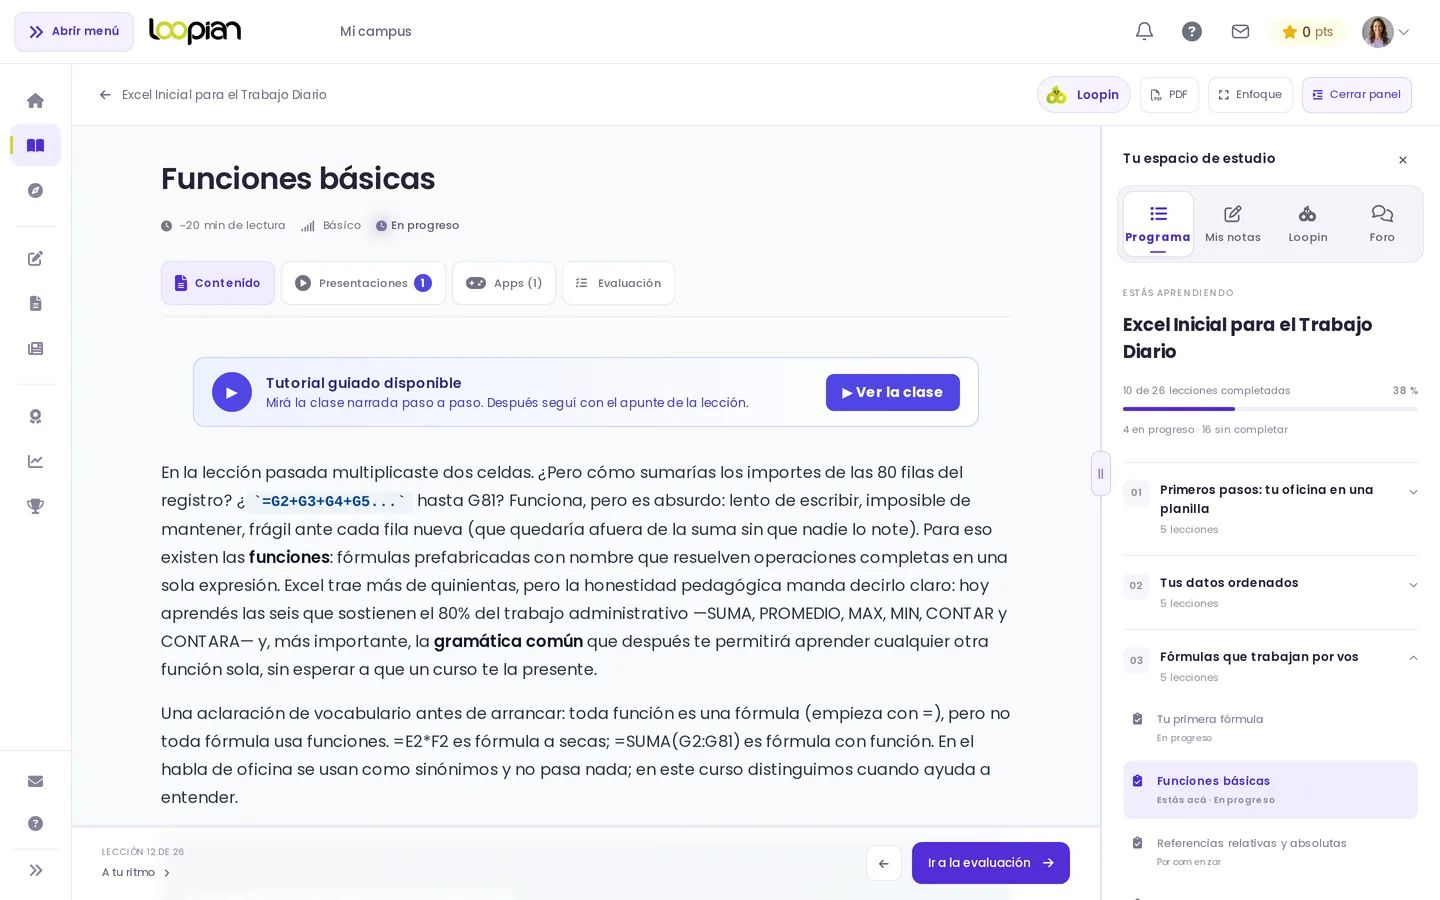Switch to the Evaluación tab
Viewport: 1440px width, 900px height.
(x=618, y=283)
